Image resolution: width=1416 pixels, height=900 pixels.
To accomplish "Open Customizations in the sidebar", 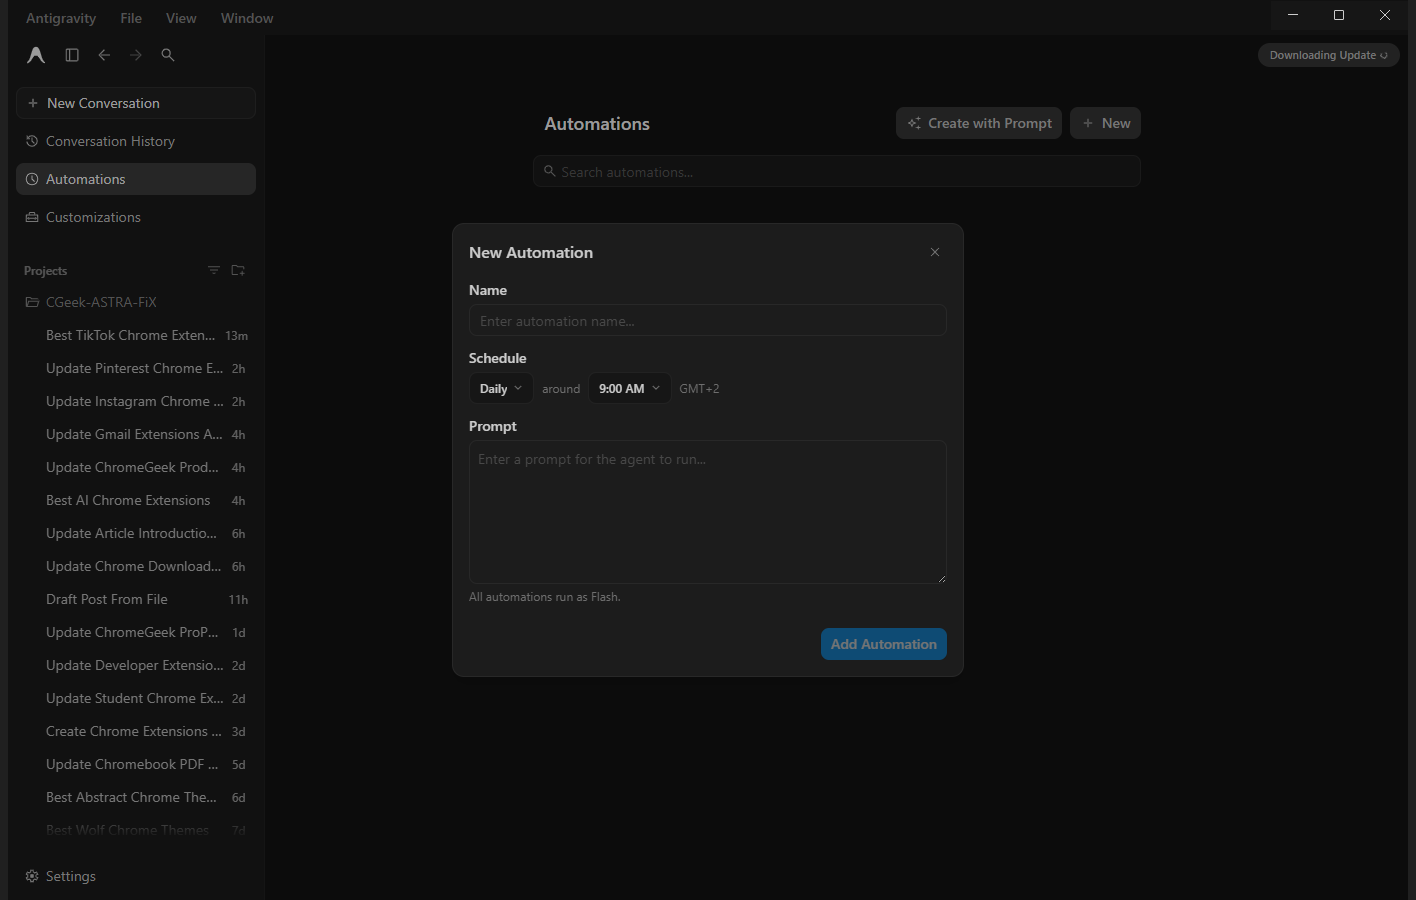I will point(136,217).
